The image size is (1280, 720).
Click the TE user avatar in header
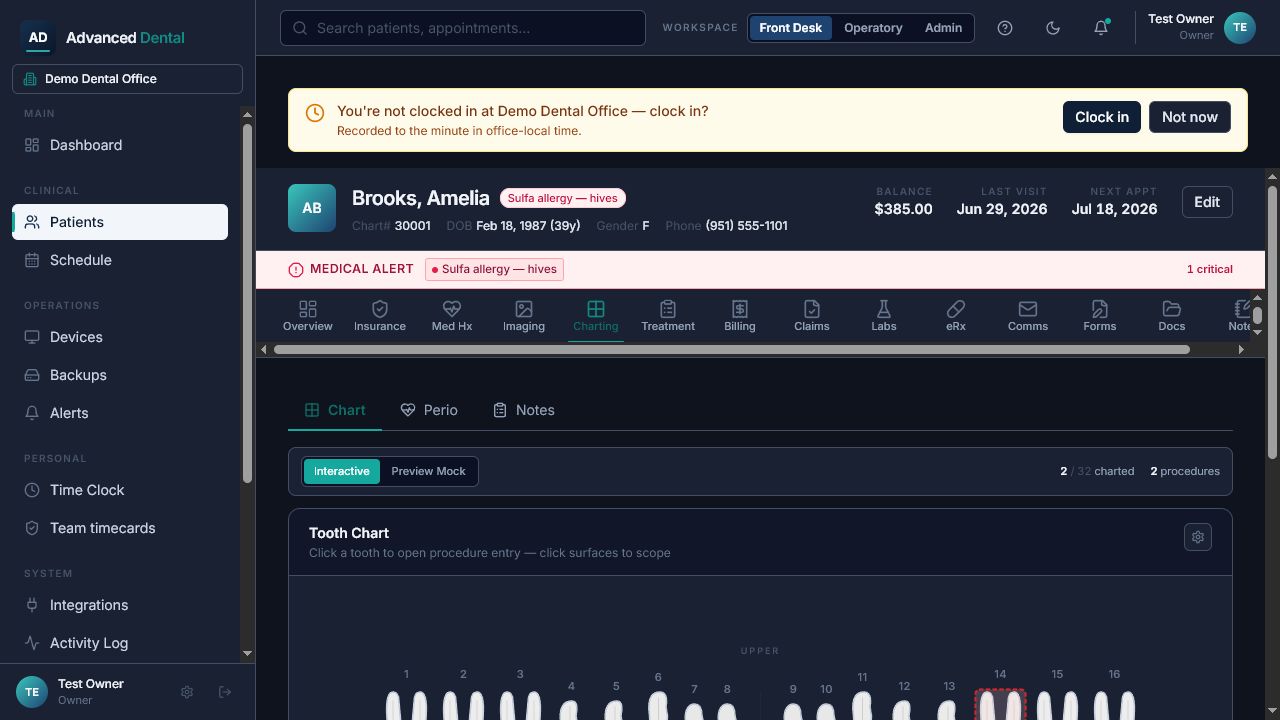coord(1240,28)
